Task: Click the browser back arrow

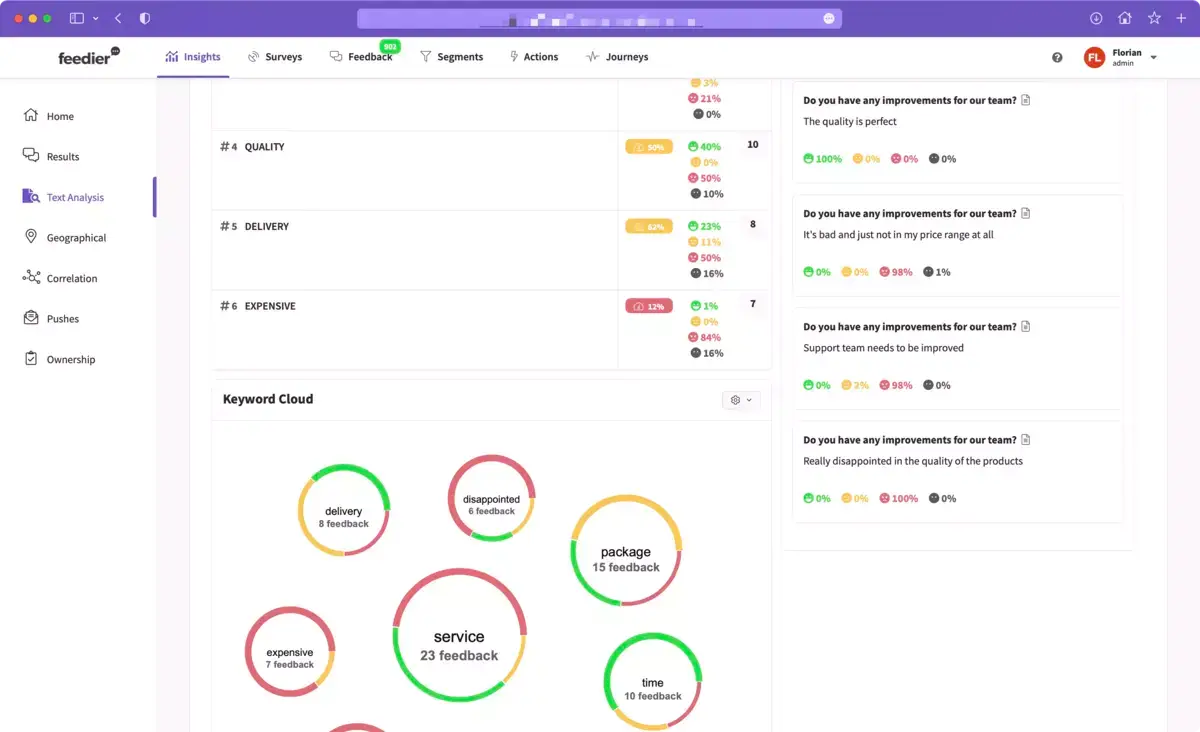Action: pos(118,18)
